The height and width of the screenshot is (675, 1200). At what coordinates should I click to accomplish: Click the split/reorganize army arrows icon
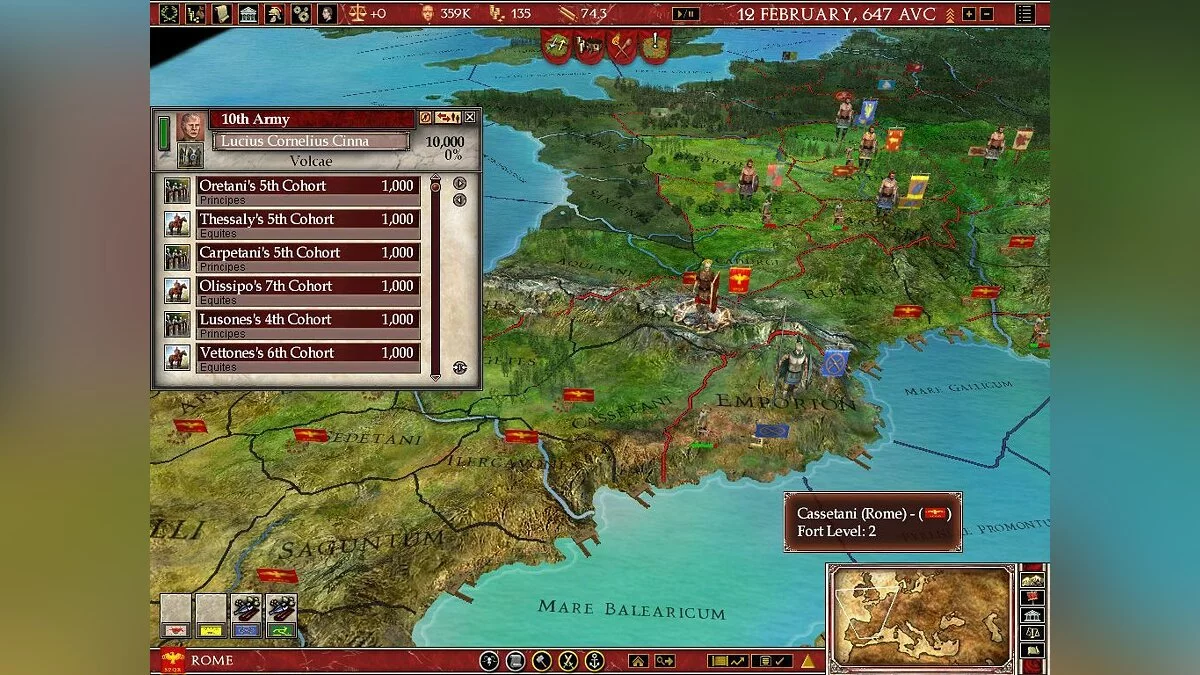pyautogui.click(x=448, y=118)
